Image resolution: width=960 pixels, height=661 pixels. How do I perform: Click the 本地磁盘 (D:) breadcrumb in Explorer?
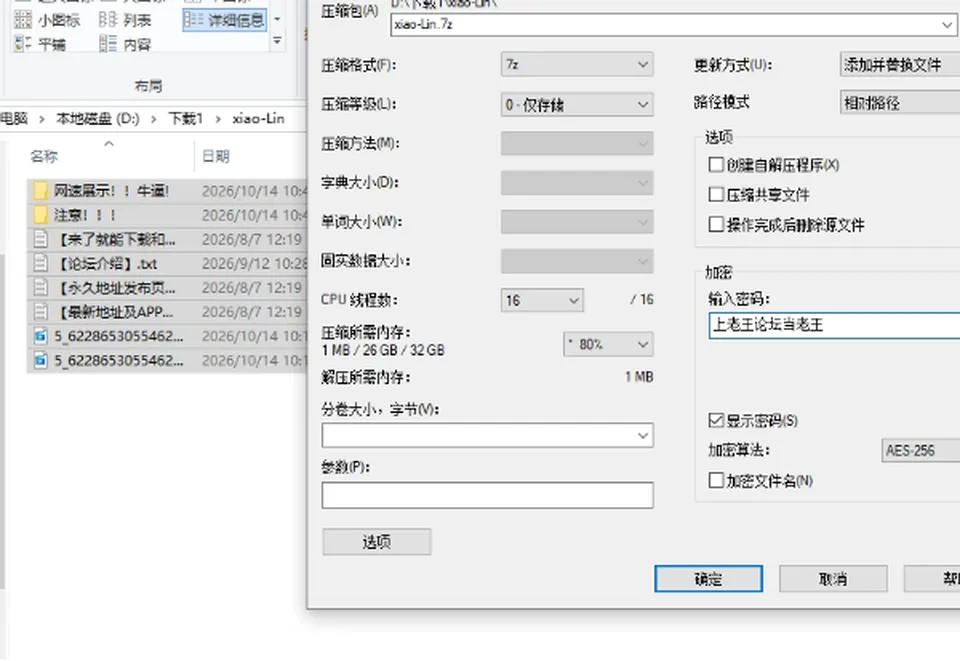pyautogui.click(x=98, y=118)
